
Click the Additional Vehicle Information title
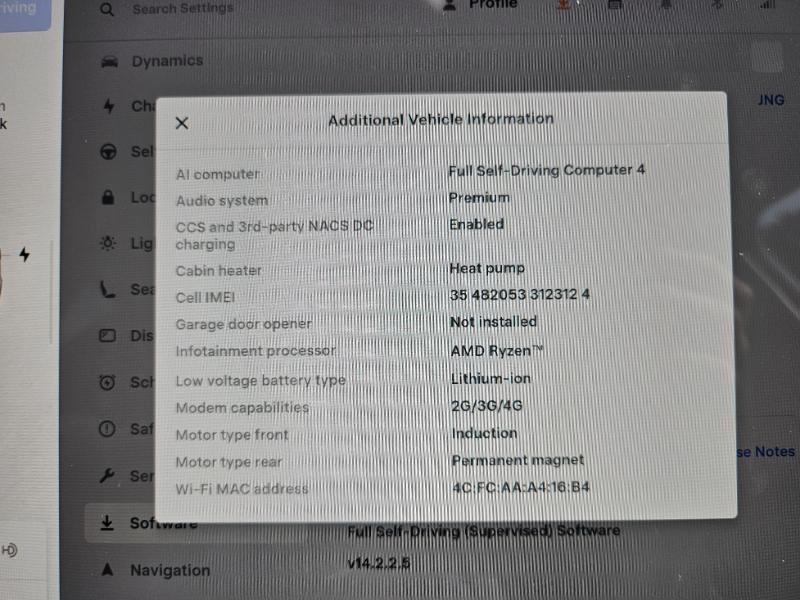pos(441,119)
